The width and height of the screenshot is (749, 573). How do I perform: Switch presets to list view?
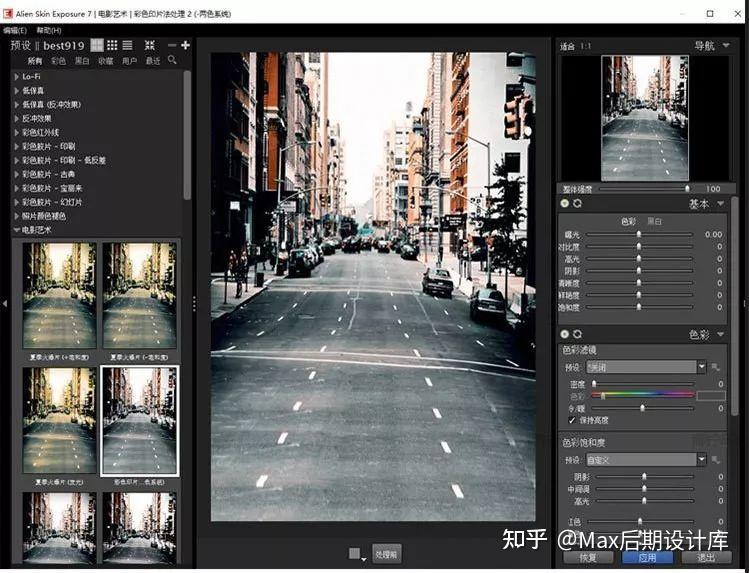click(127, 45)
